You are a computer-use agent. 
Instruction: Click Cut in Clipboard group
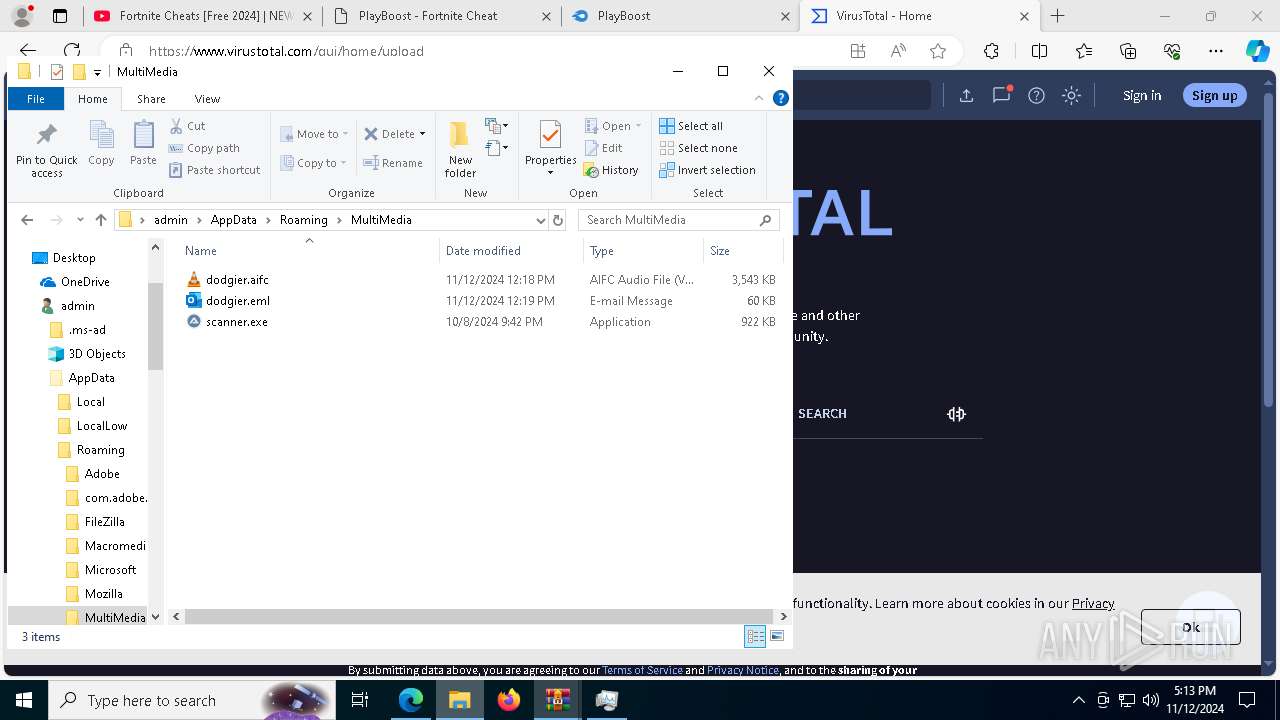click(187, 126)
